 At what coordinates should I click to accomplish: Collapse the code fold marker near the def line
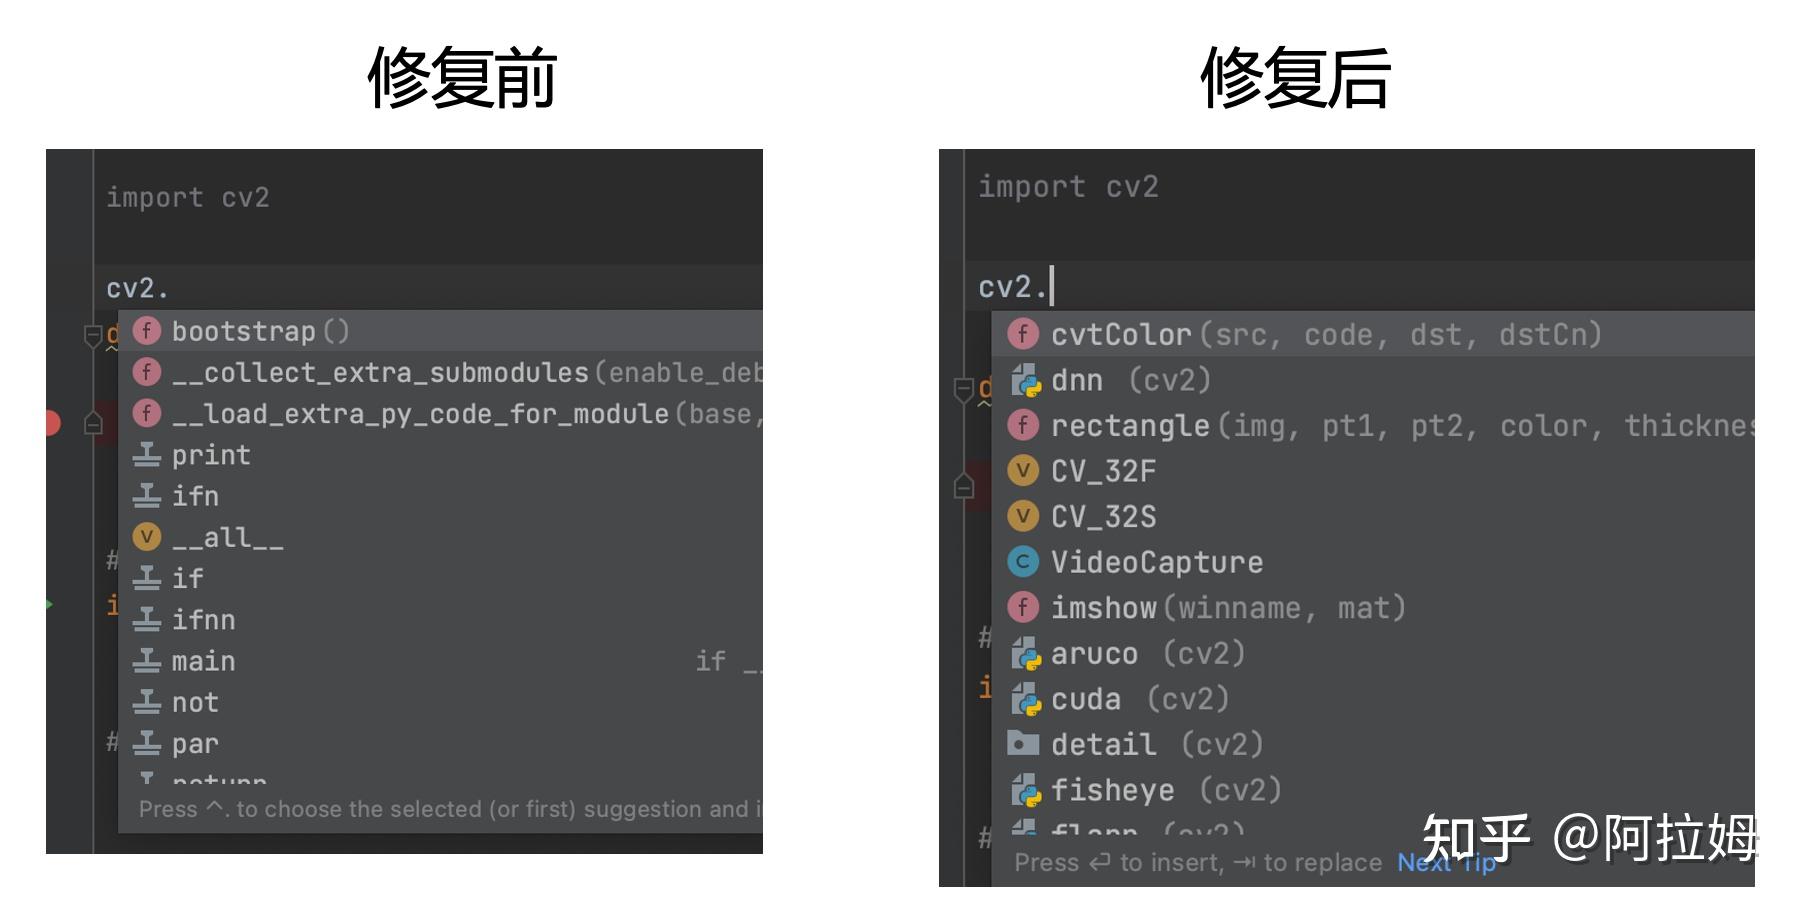[x=93, y=335]
